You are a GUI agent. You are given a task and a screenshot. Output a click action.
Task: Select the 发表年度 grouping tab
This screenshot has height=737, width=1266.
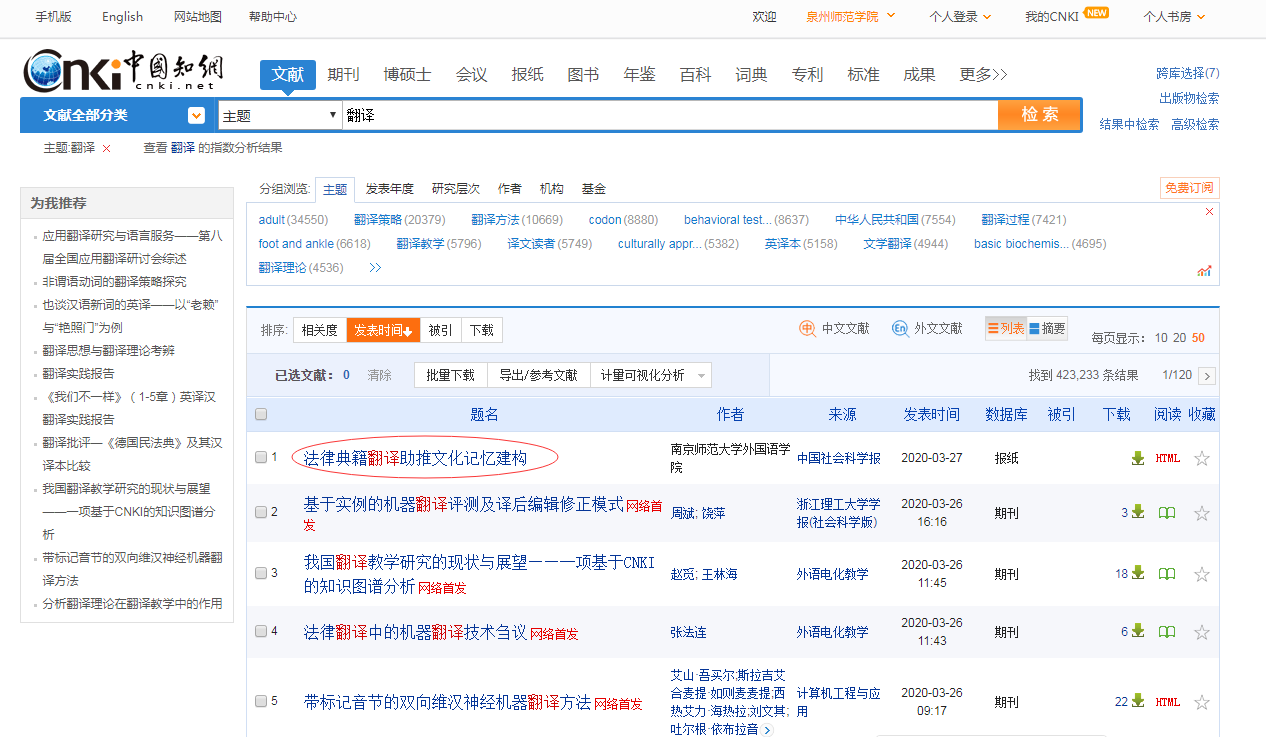(x=389, y=189)
